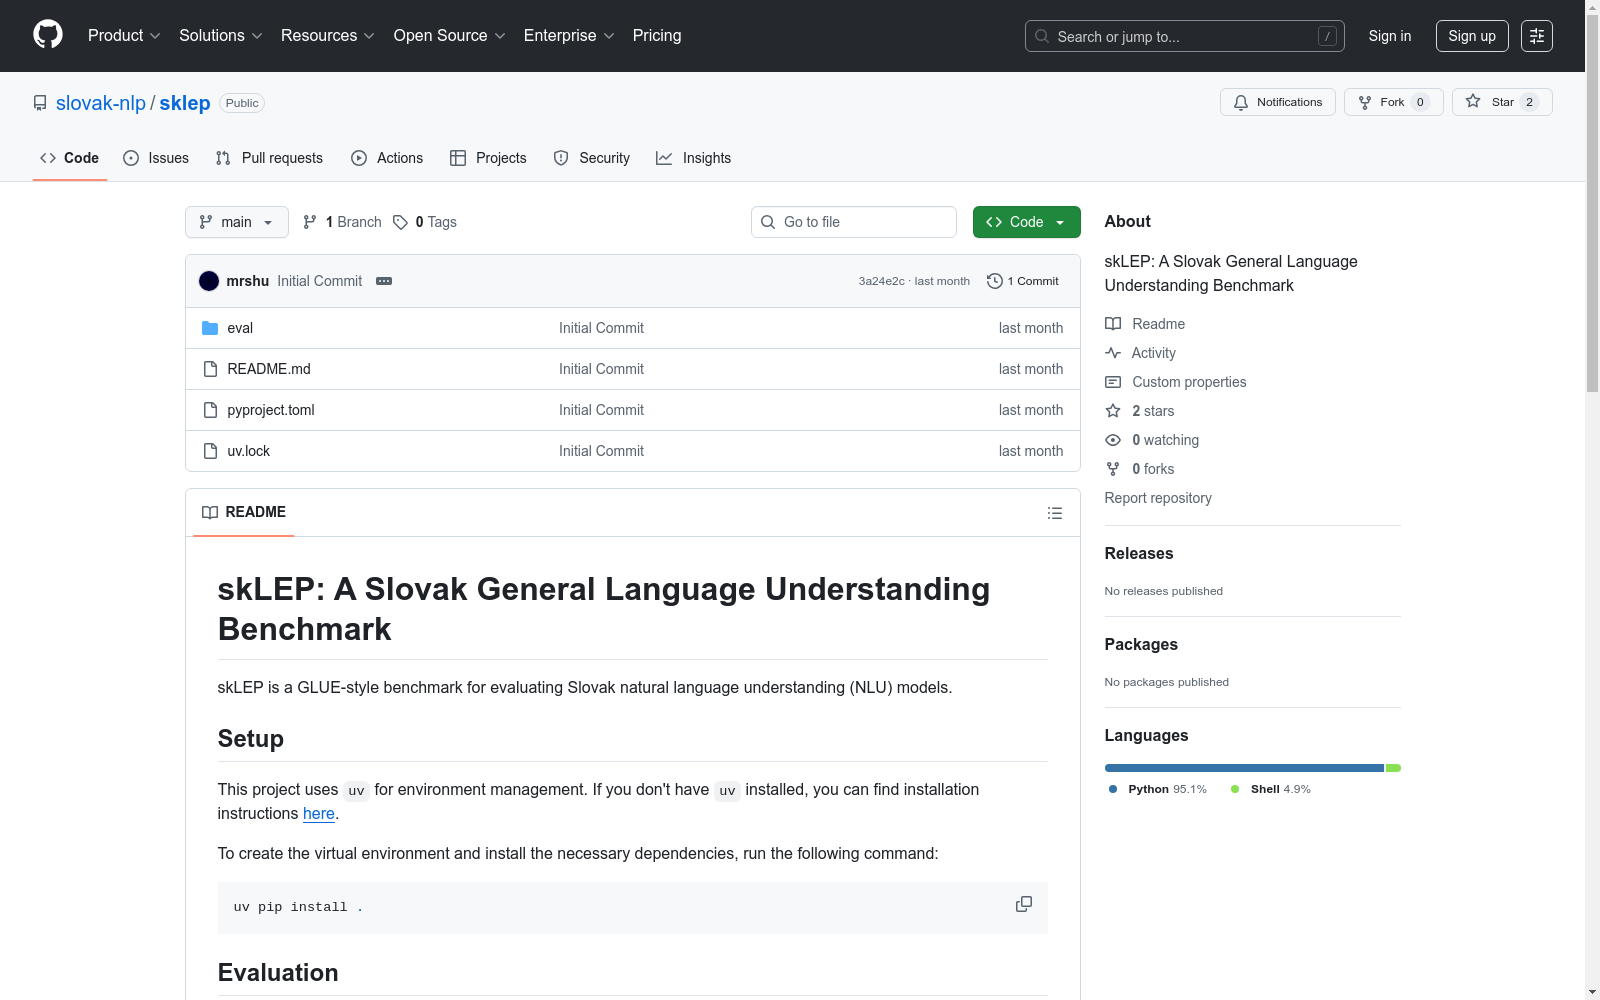Open the Pricing page

point(657,36)
